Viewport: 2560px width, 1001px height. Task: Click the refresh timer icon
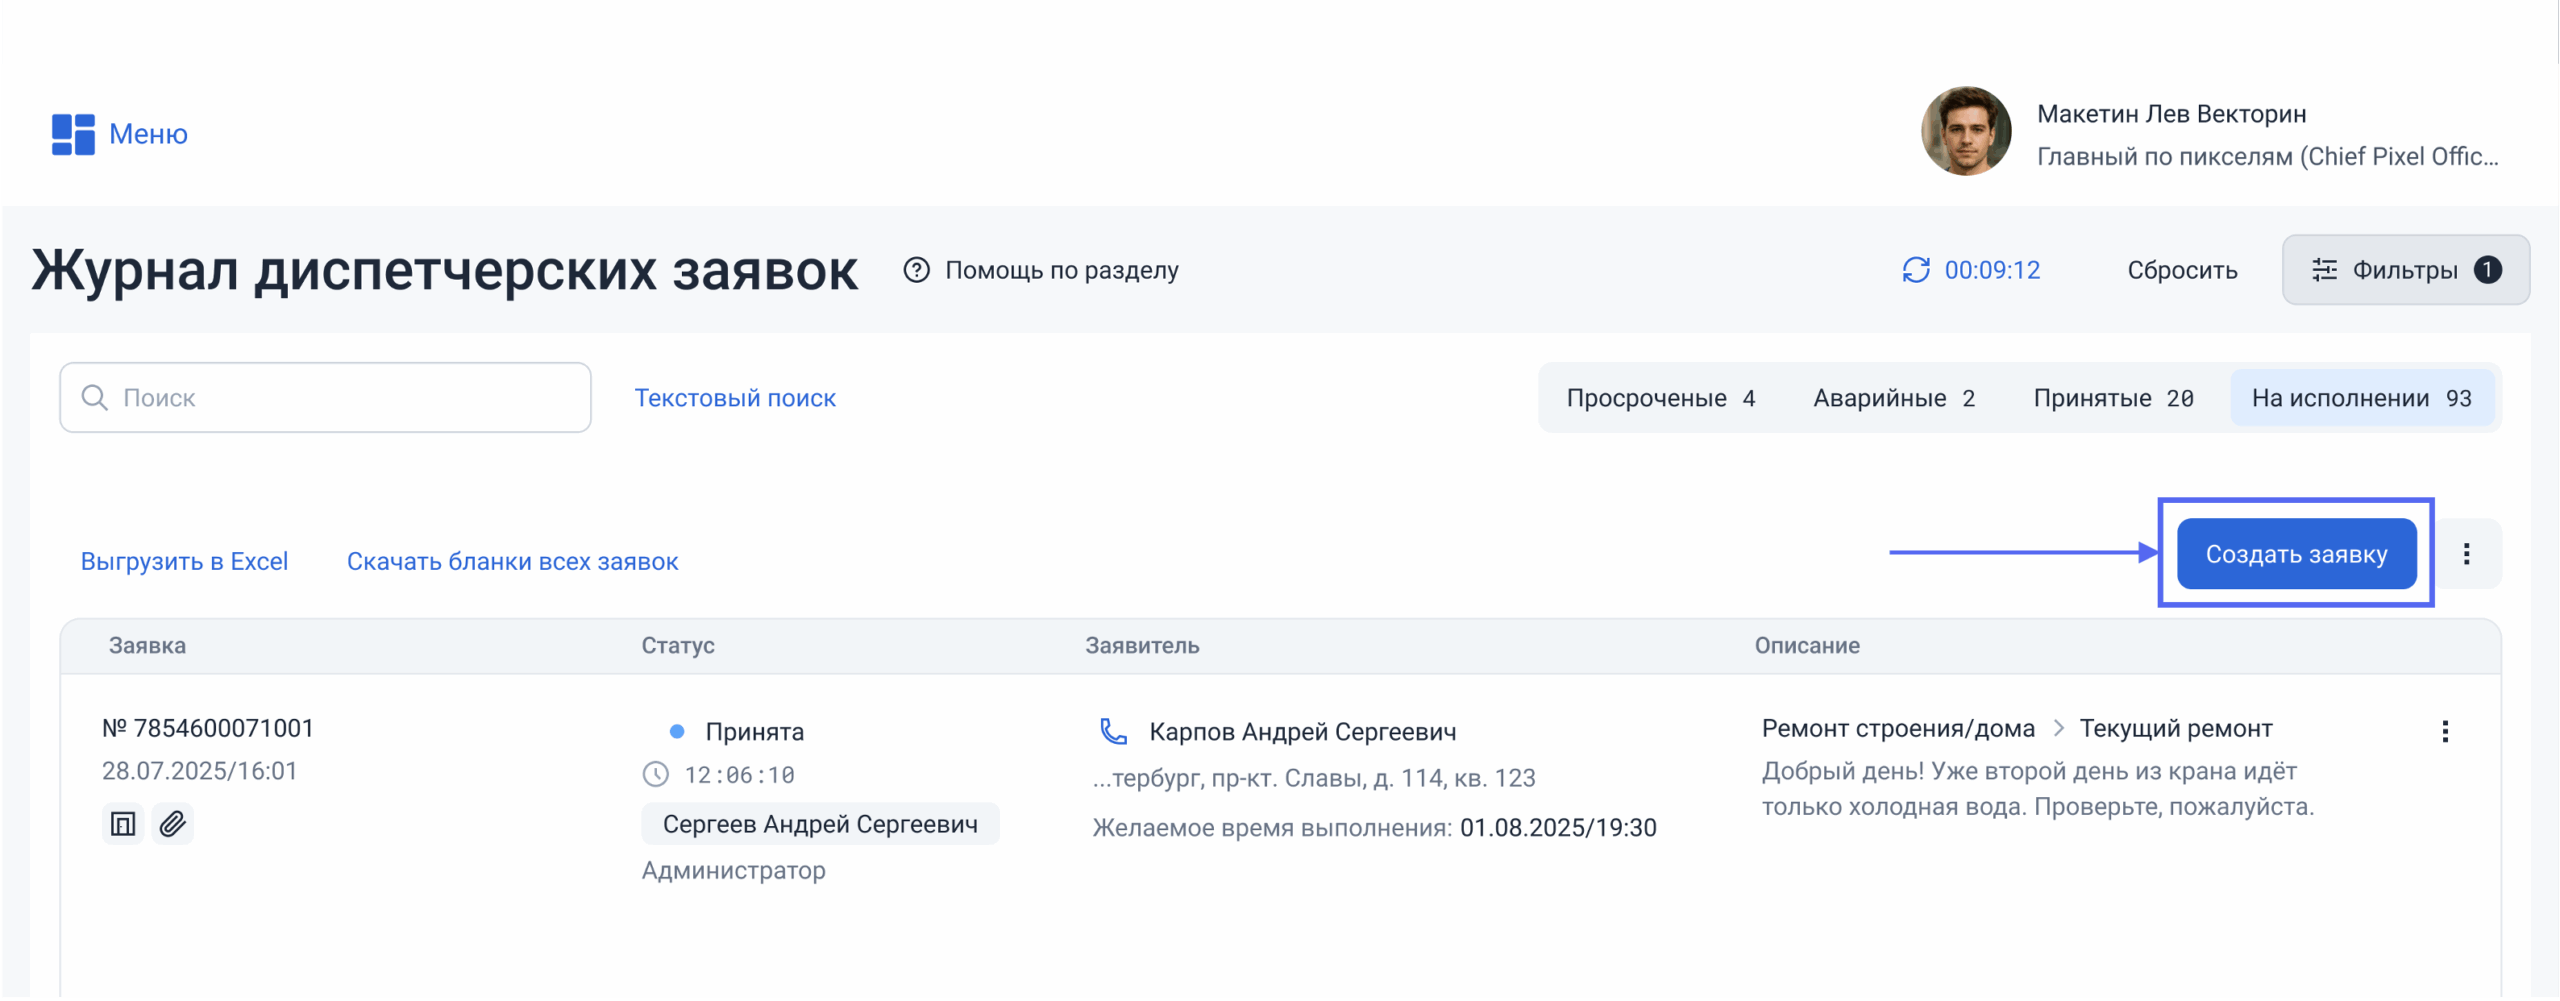coord(1915,270)
